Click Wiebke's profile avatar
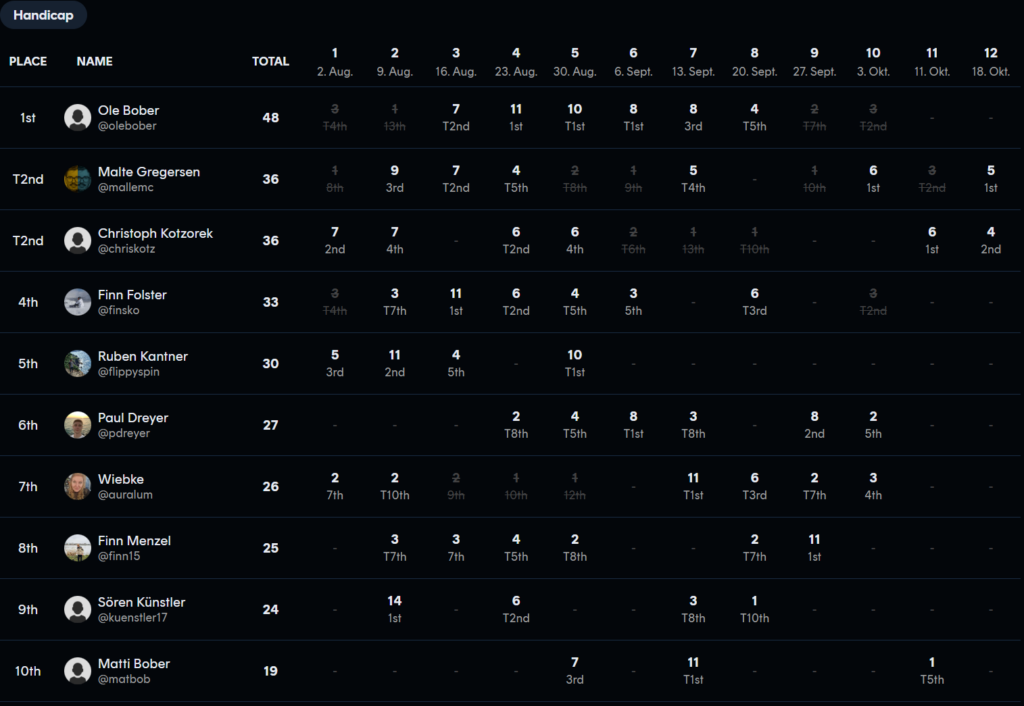 [78, 487]
